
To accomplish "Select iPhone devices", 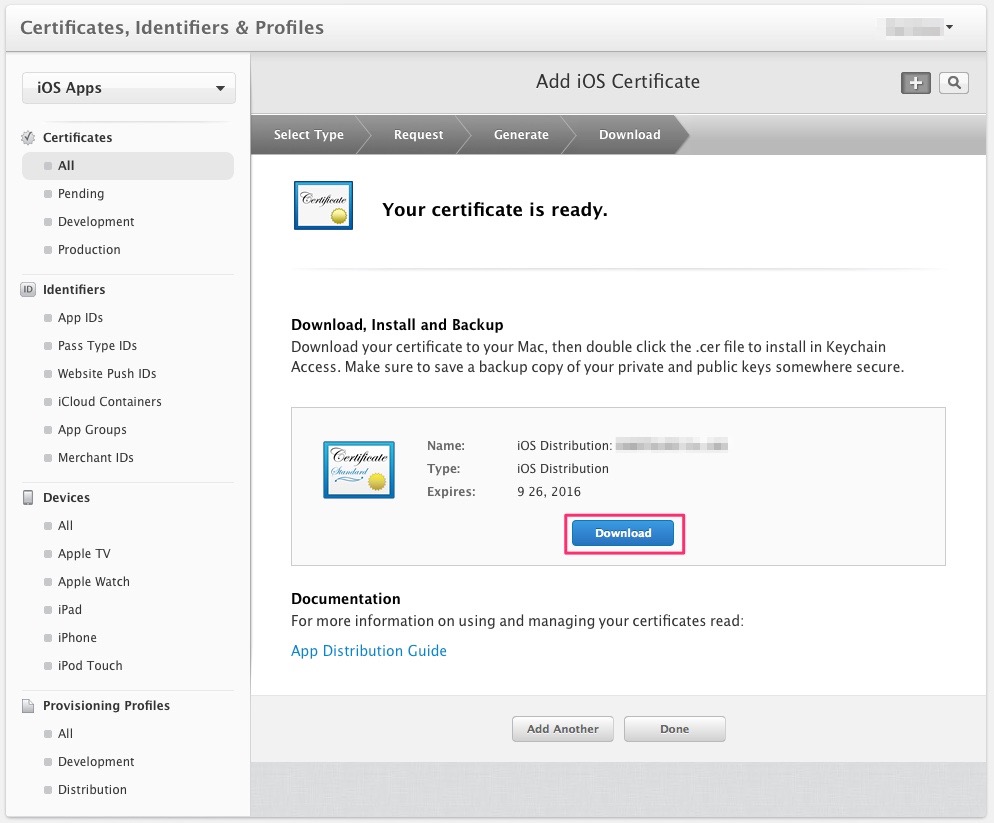I will tap(77, 637).
